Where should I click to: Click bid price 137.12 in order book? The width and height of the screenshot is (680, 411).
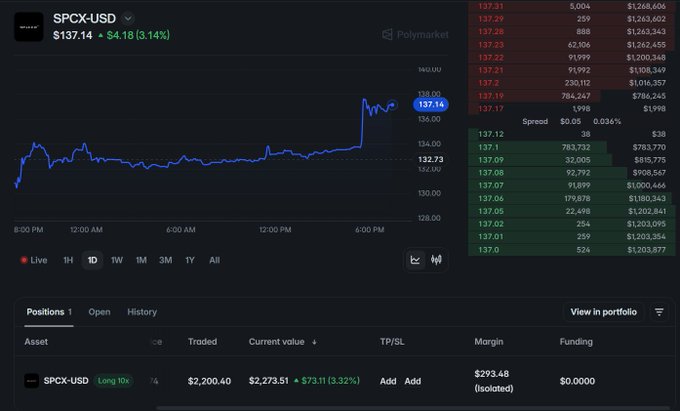490,134
